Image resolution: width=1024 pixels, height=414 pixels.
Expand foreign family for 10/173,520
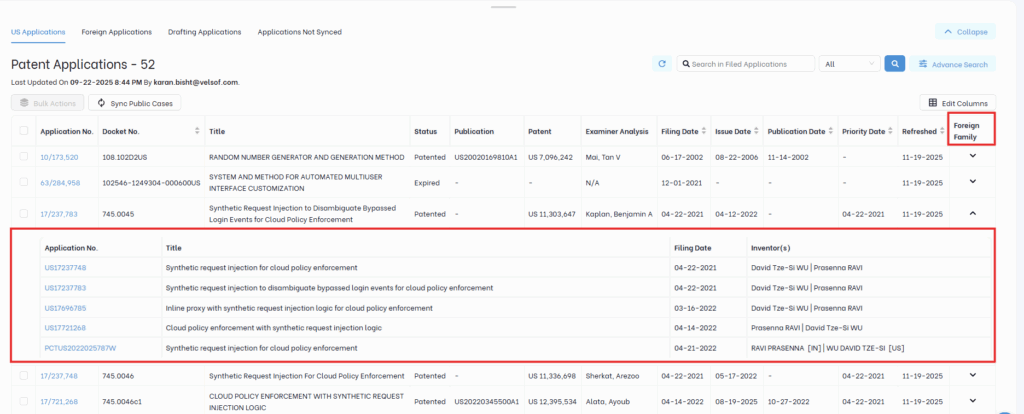tap(971, 157)
